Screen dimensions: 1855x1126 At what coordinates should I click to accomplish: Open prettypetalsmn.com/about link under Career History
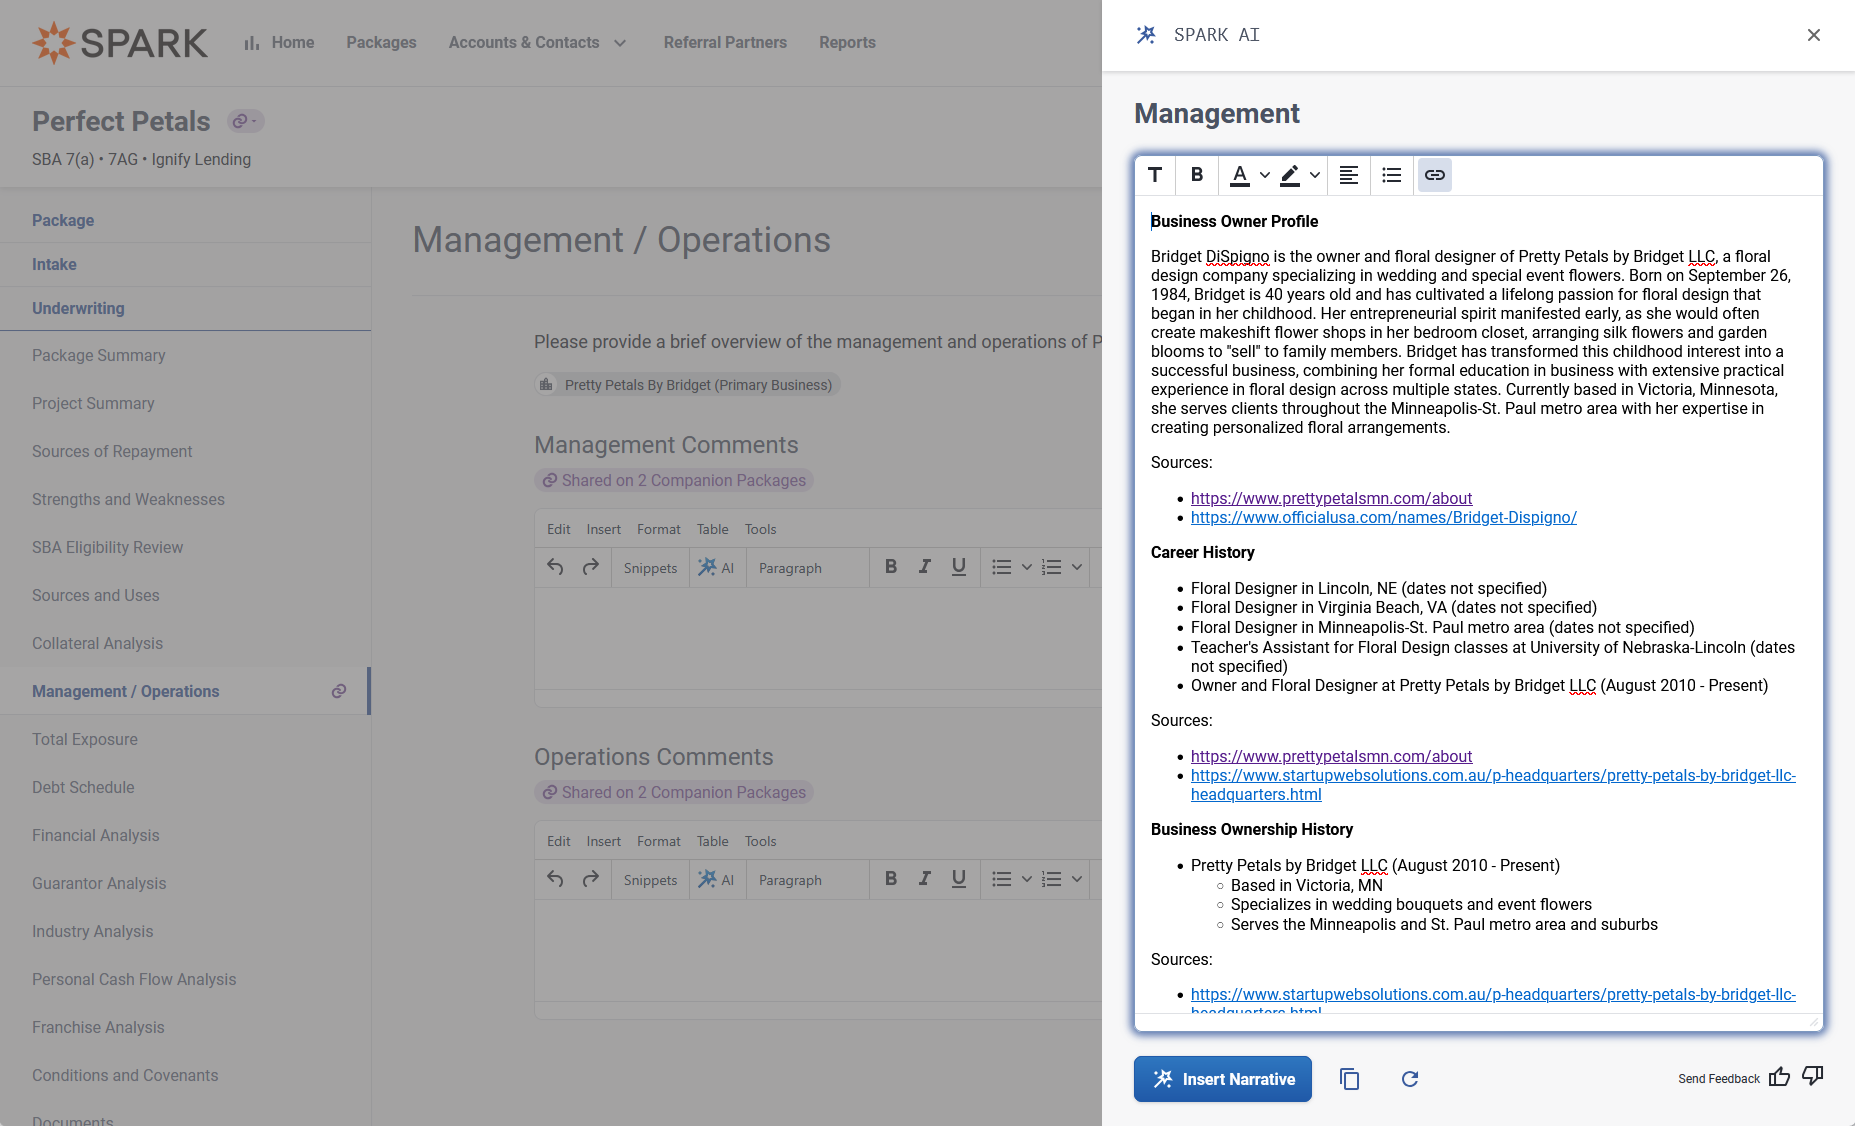click(x=1331, y=756)
